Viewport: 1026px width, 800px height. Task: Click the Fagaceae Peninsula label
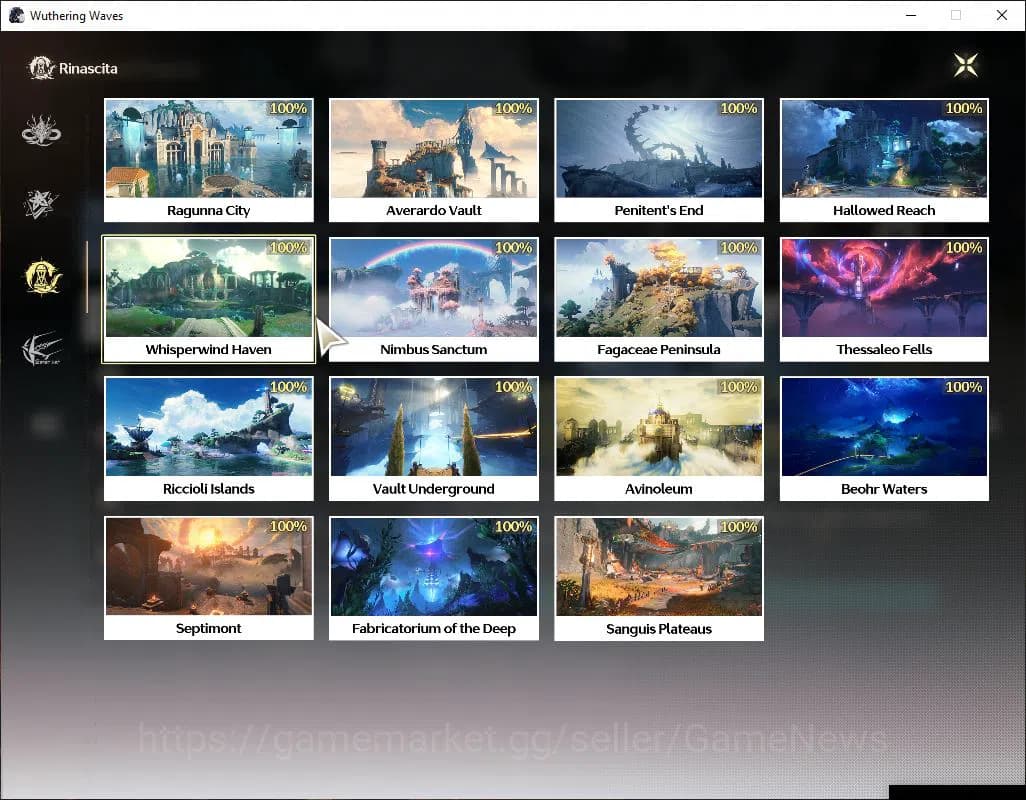pos(659,349)
